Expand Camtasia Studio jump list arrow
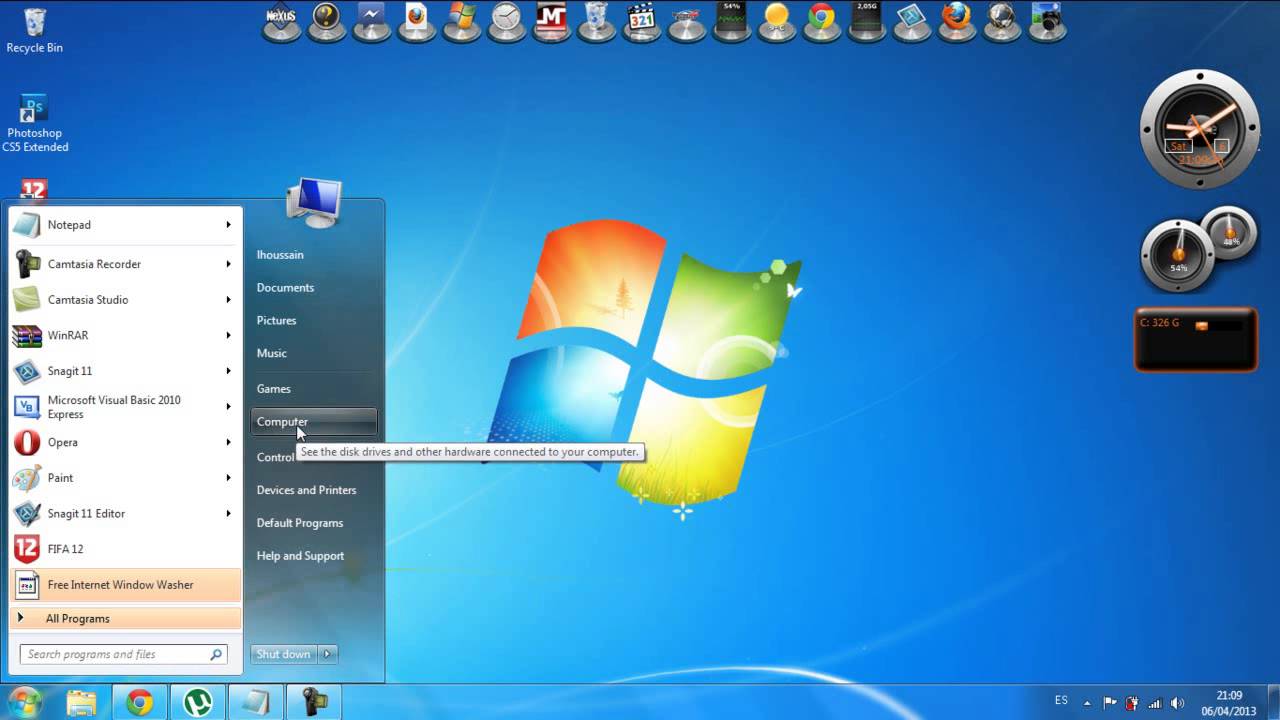The image size is (1280, 720). [x=228, y=300]
